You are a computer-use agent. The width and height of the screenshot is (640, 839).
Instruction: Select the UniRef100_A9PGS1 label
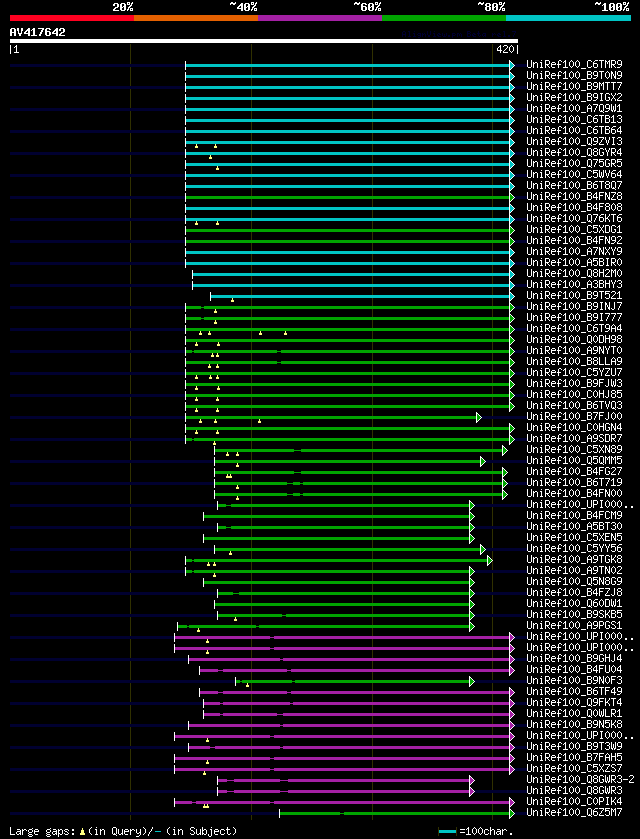click(574, 626)
